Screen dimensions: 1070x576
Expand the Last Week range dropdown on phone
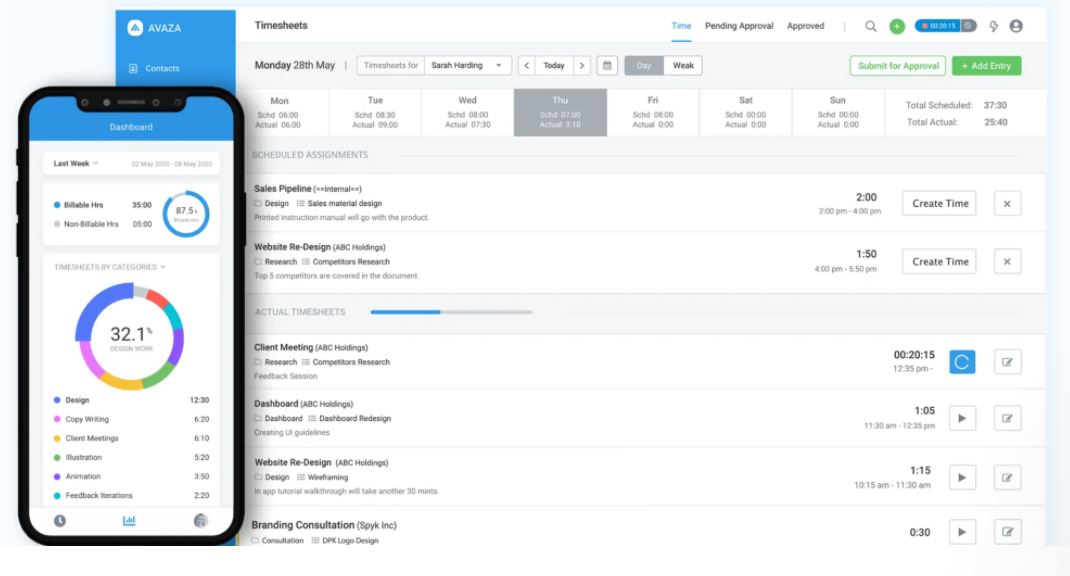76,163
